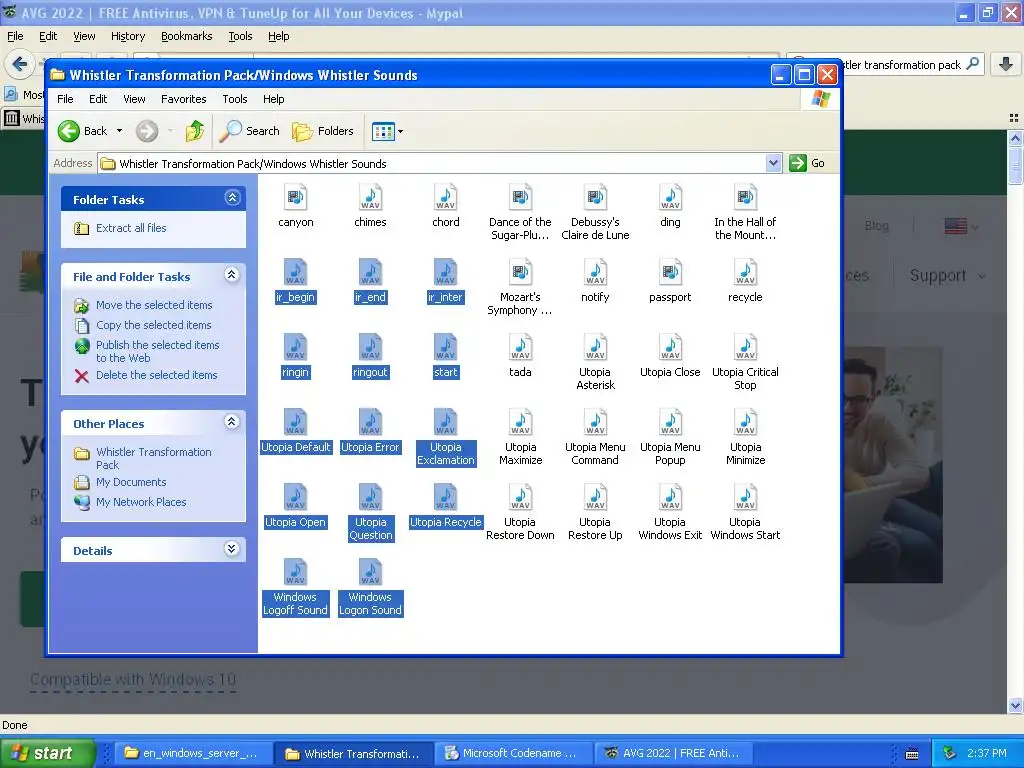Select the Utopia Close sound file

coord(670,356)
